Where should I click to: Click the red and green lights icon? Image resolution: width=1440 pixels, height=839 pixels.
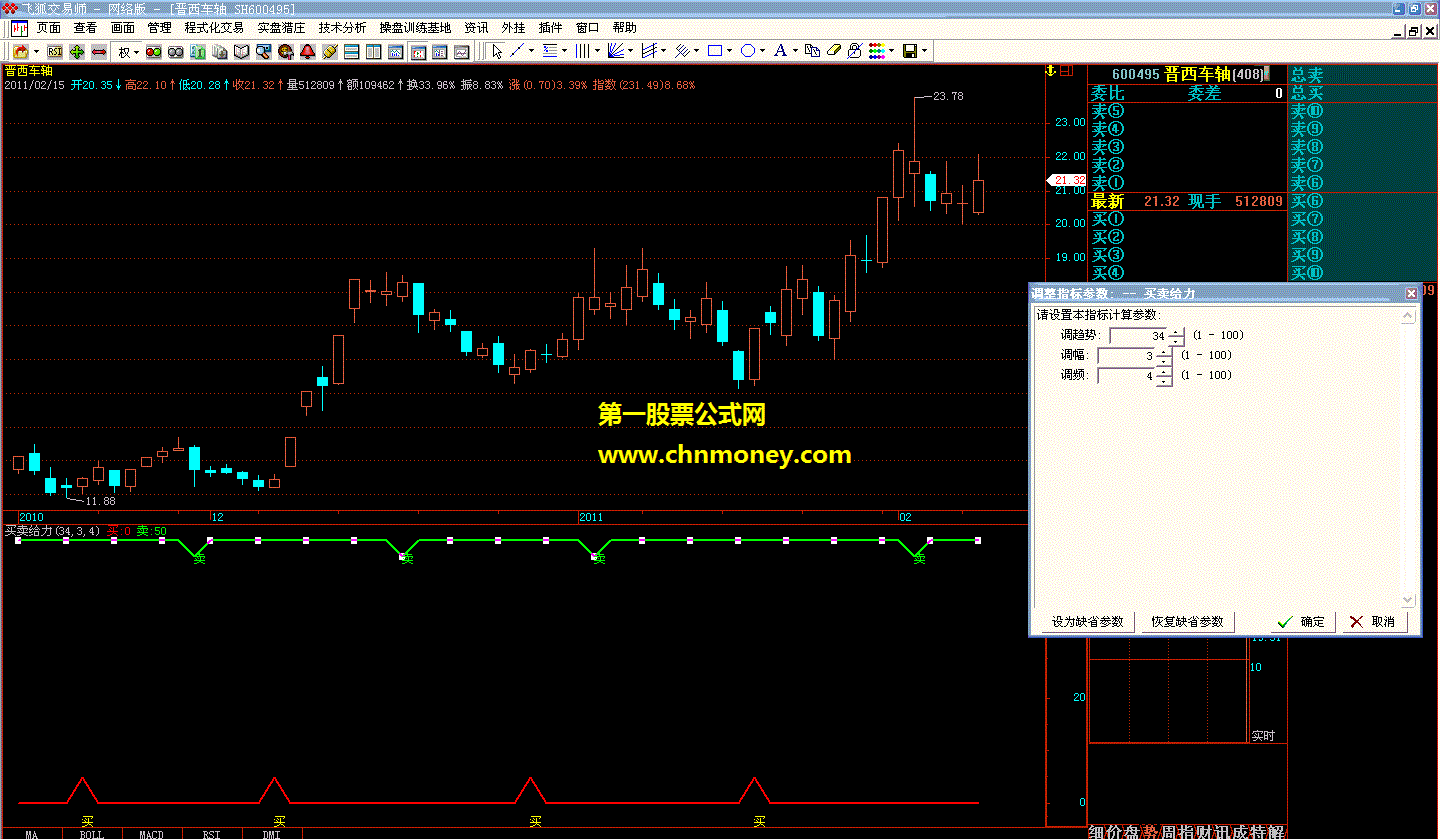click(153, 51)
